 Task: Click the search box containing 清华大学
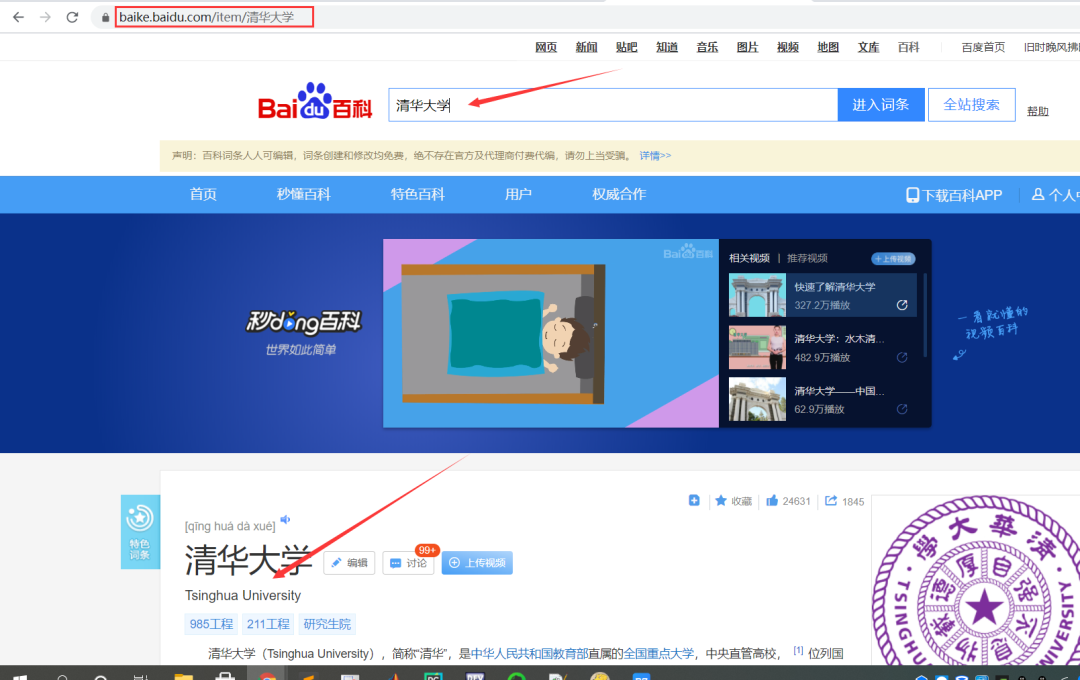(613, 105)
